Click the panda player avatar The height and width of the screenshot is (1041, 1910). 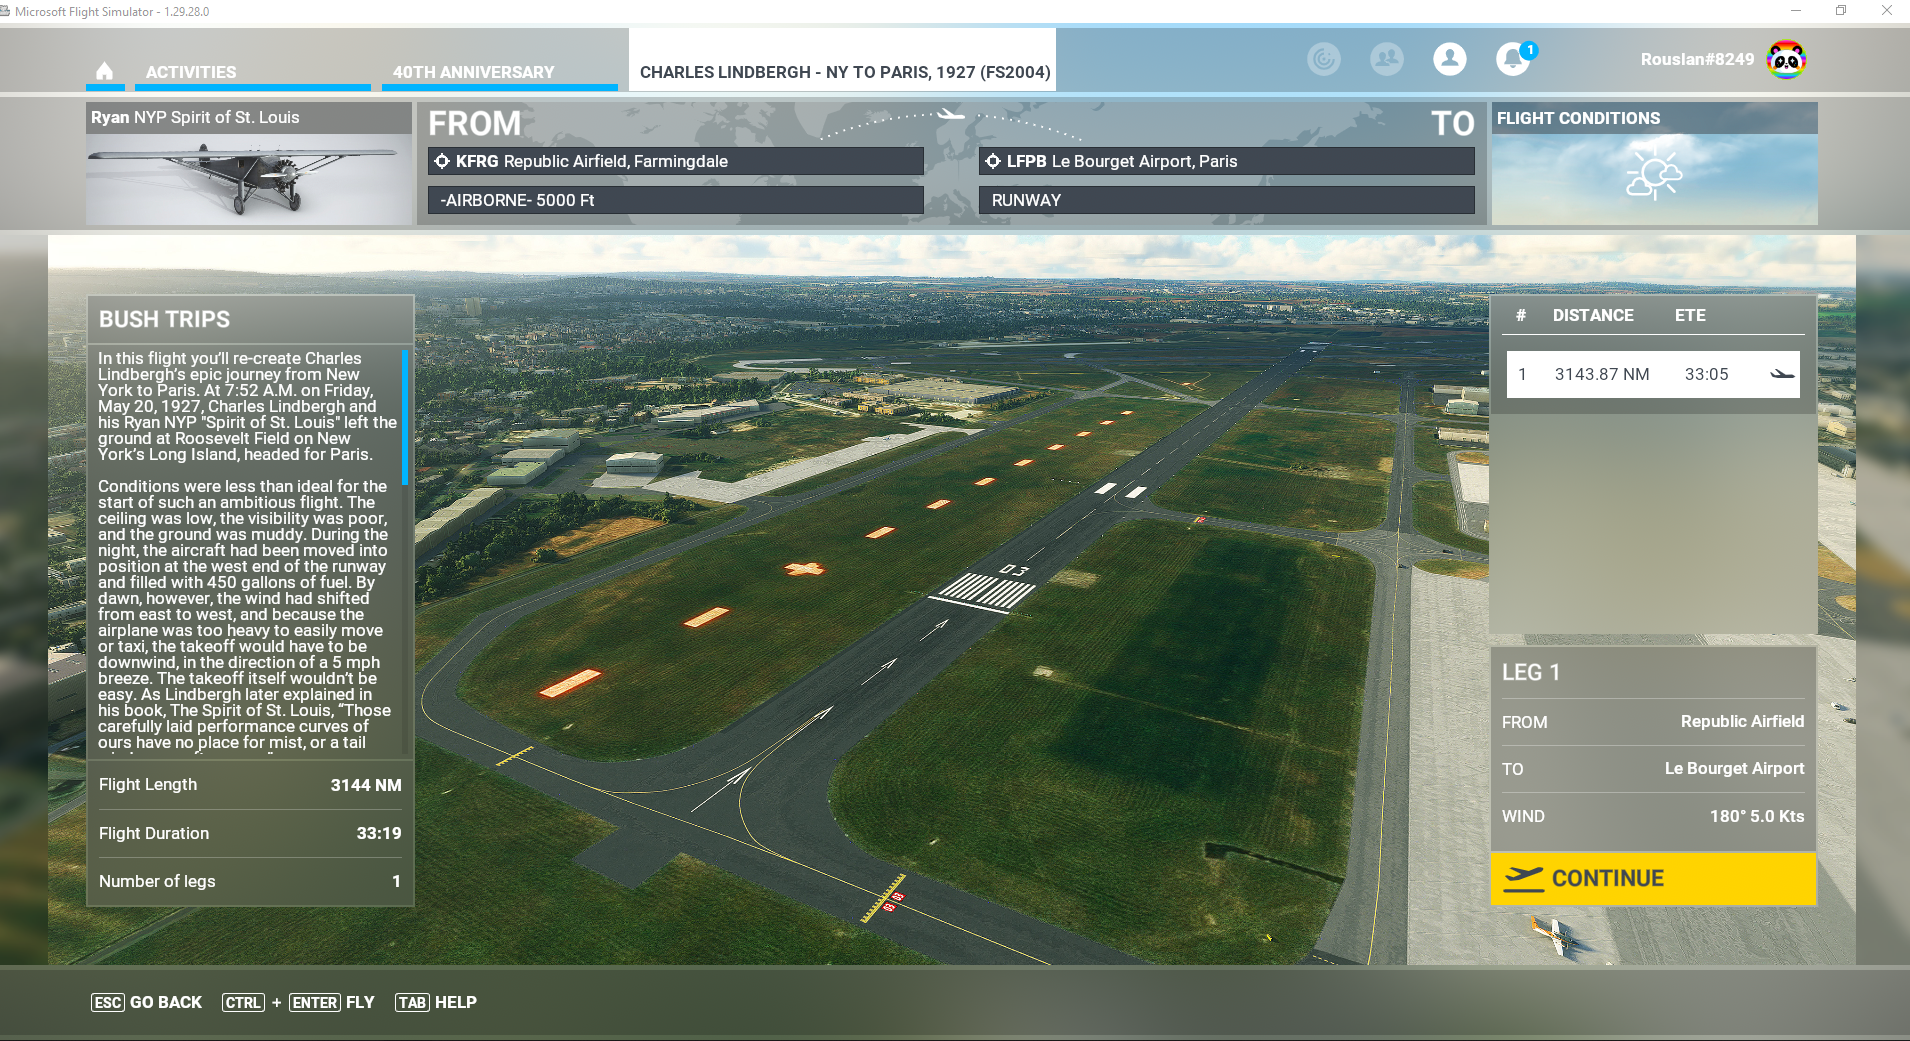(1786, 60)
